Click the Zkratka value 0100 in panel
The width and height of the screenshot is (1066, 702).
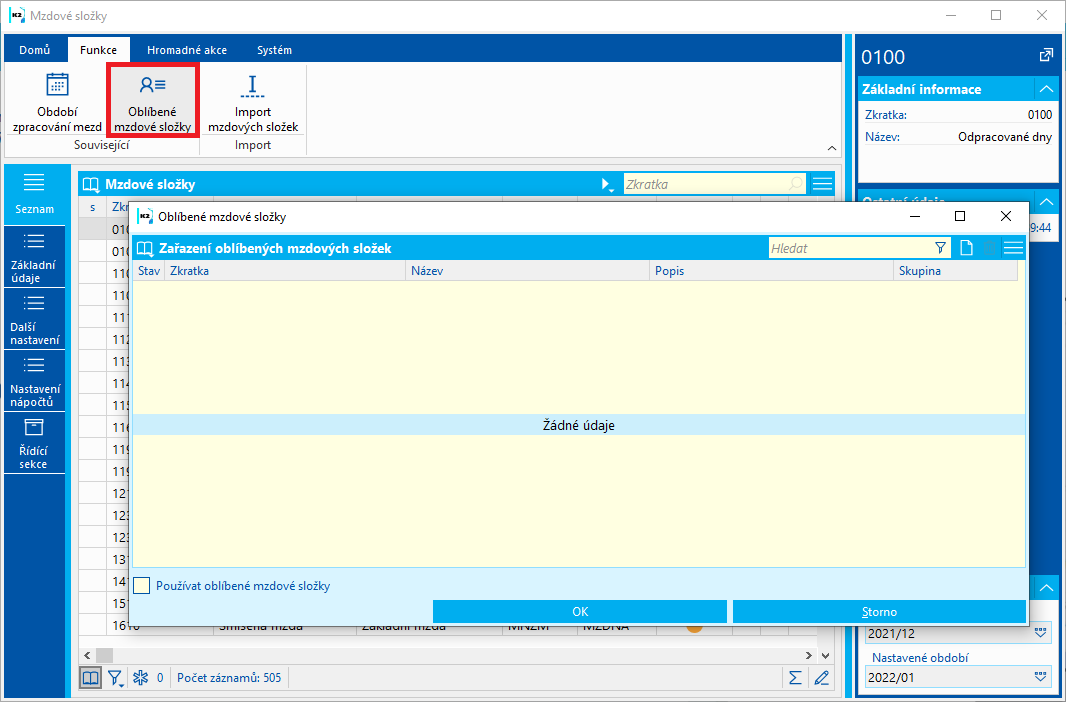tap(1039, 115)
